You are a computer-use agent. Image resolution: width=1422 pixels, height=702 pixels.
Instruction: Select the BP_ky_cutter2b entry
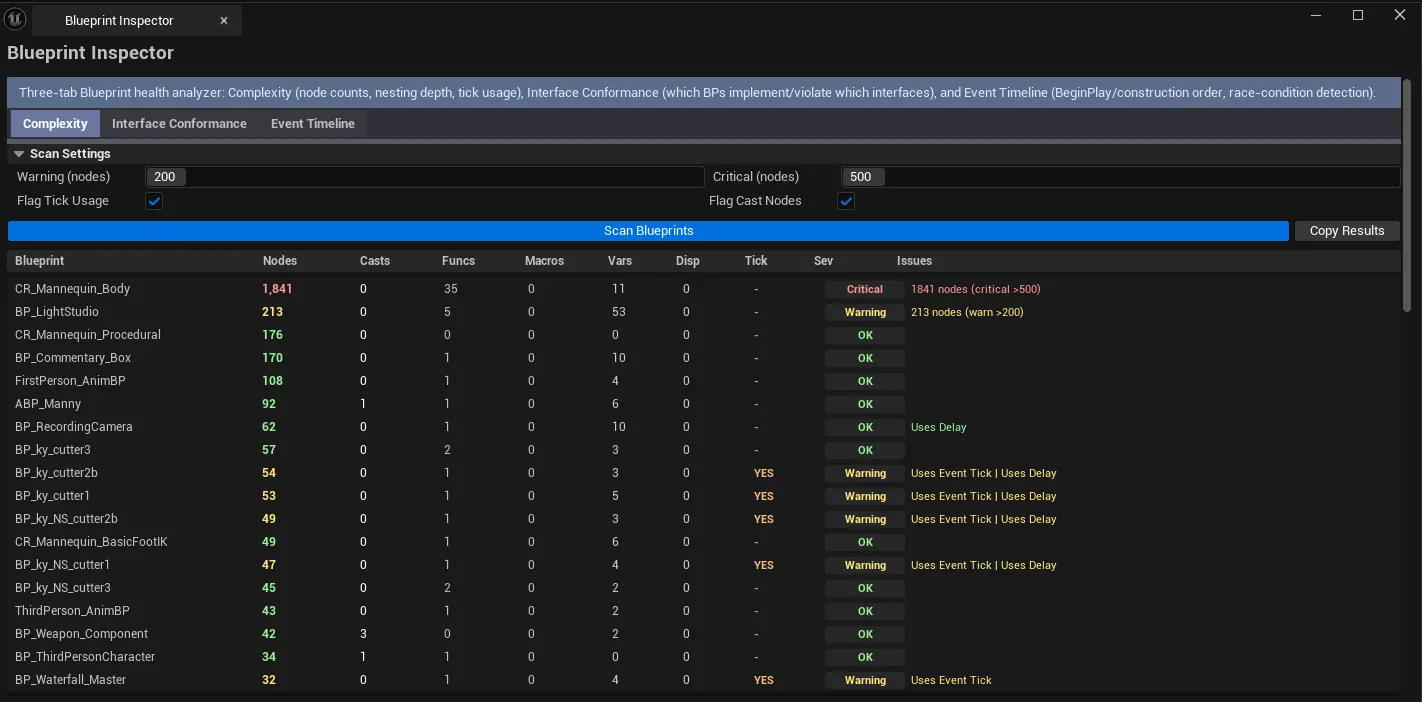pos(704,473)
